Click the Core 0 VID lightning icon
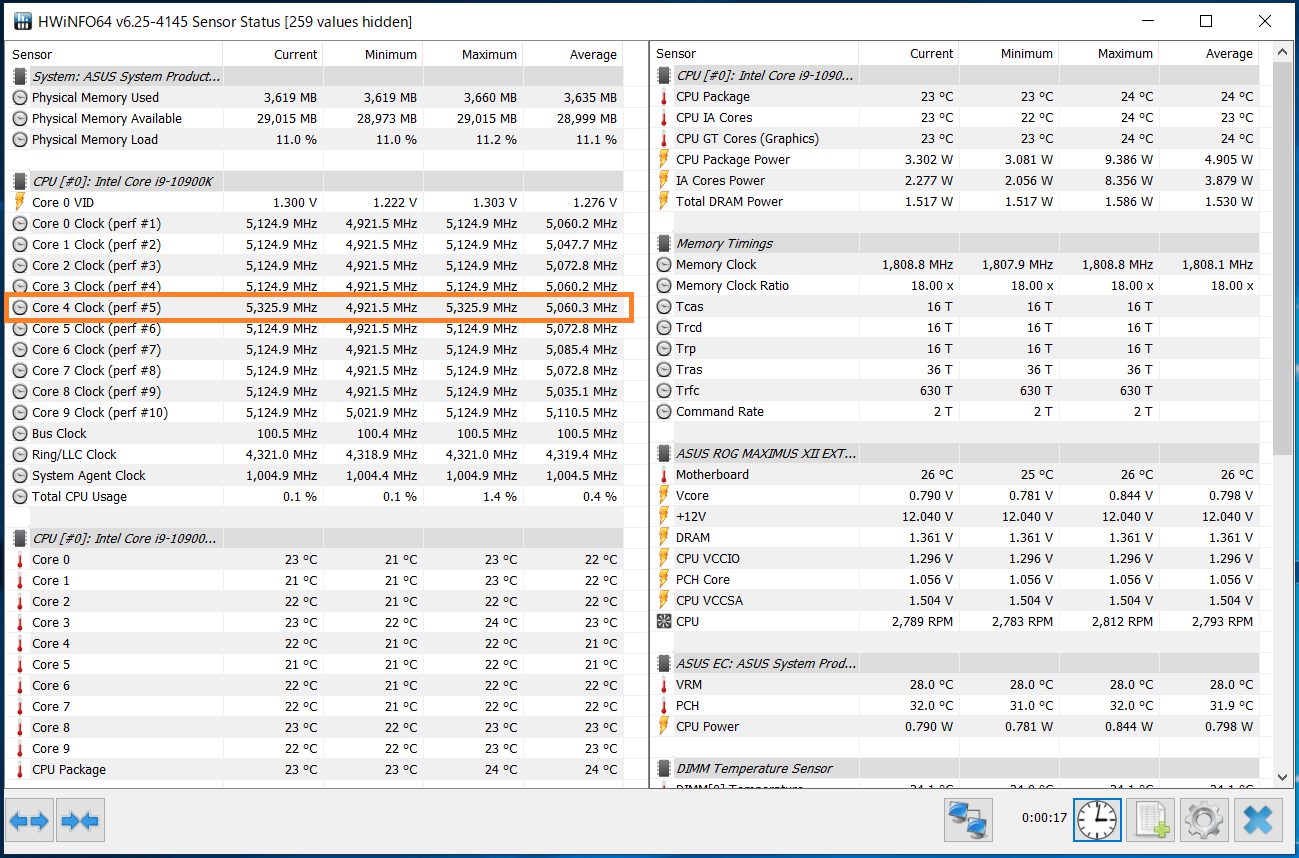The image size is (1299, 858). [20, 202]
